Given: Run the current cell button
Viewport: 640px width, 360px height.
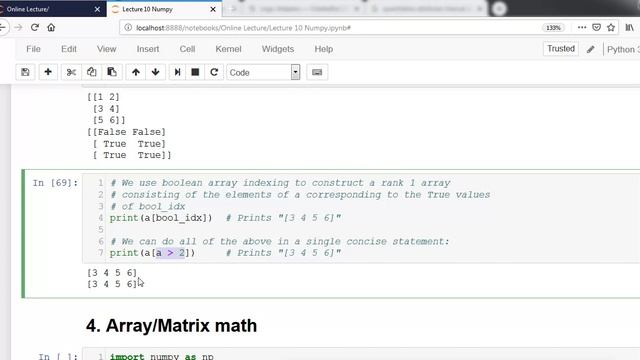Looking at the screenshot, I should [177, 72].
